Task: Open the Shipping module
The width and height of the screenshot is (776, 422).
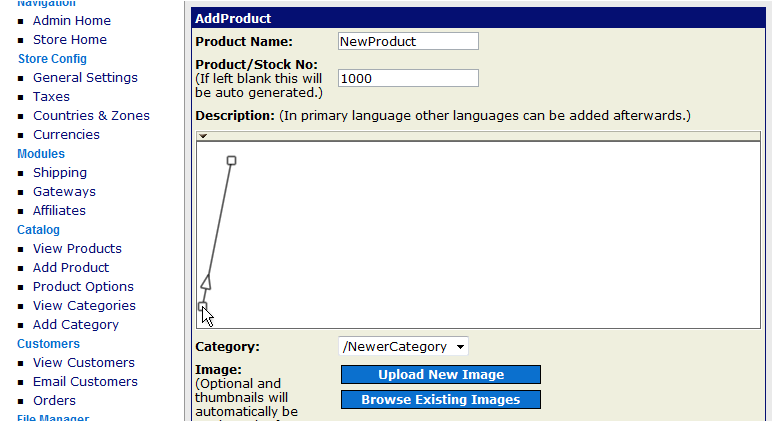Action: (x=60, y=172)
